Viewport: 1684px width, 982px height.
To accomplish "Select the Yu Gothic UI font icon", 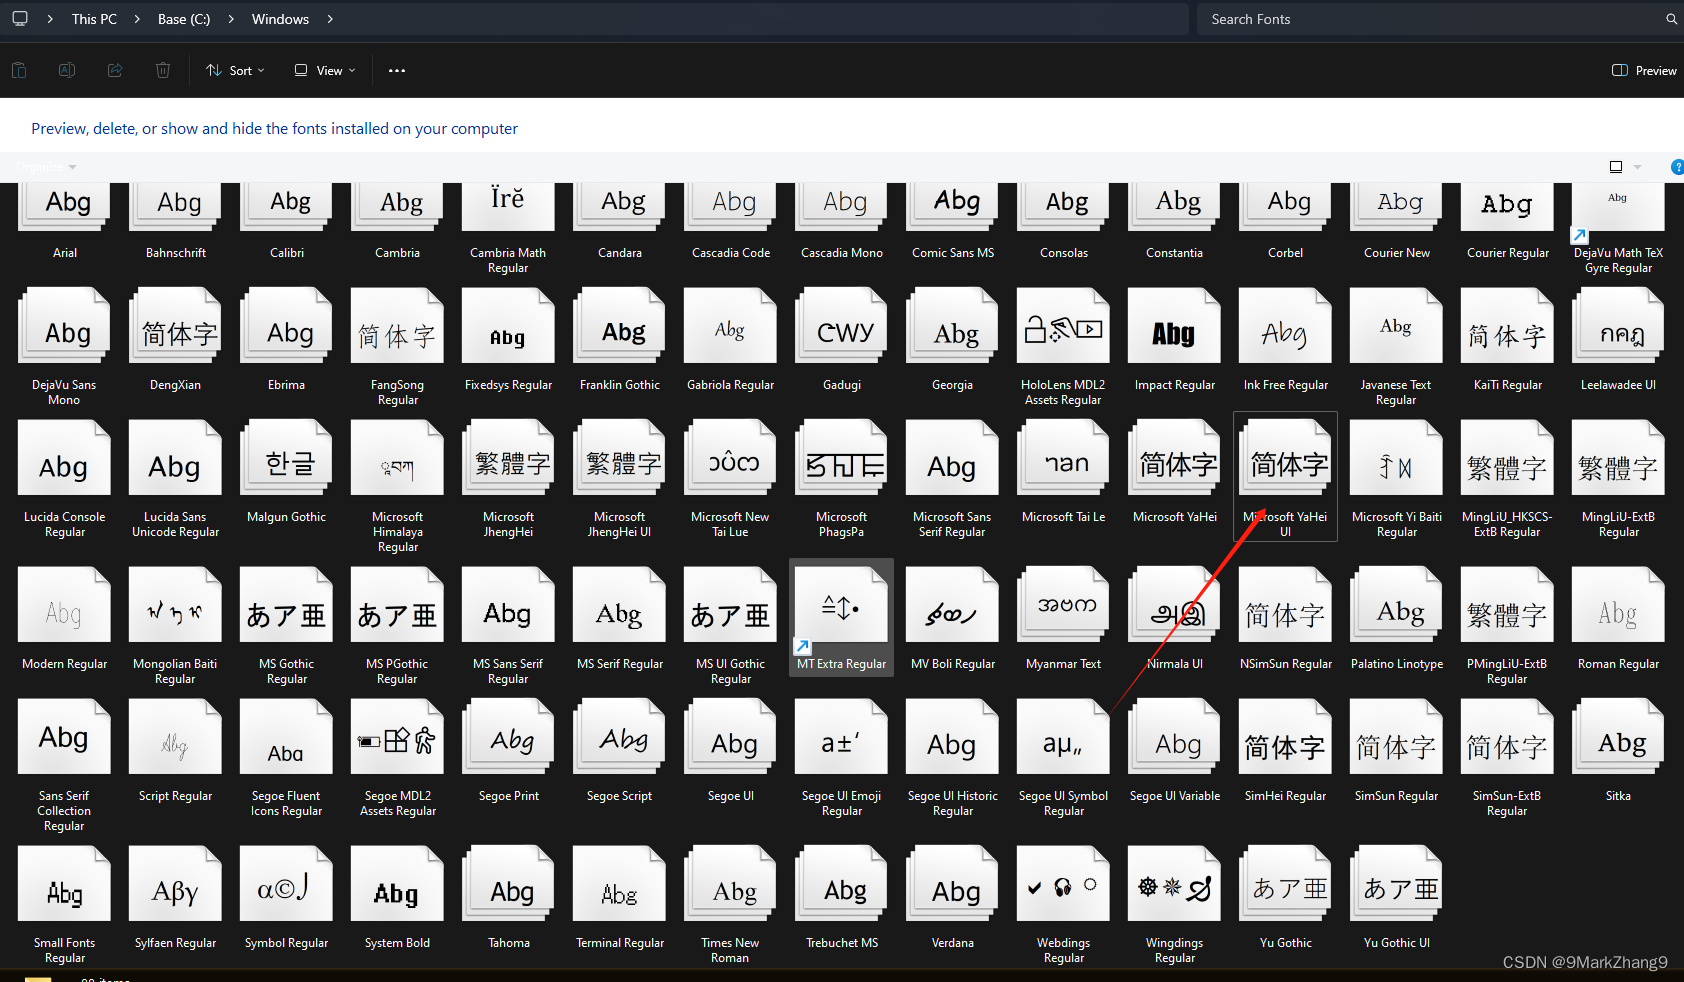I will point(1397,883).
